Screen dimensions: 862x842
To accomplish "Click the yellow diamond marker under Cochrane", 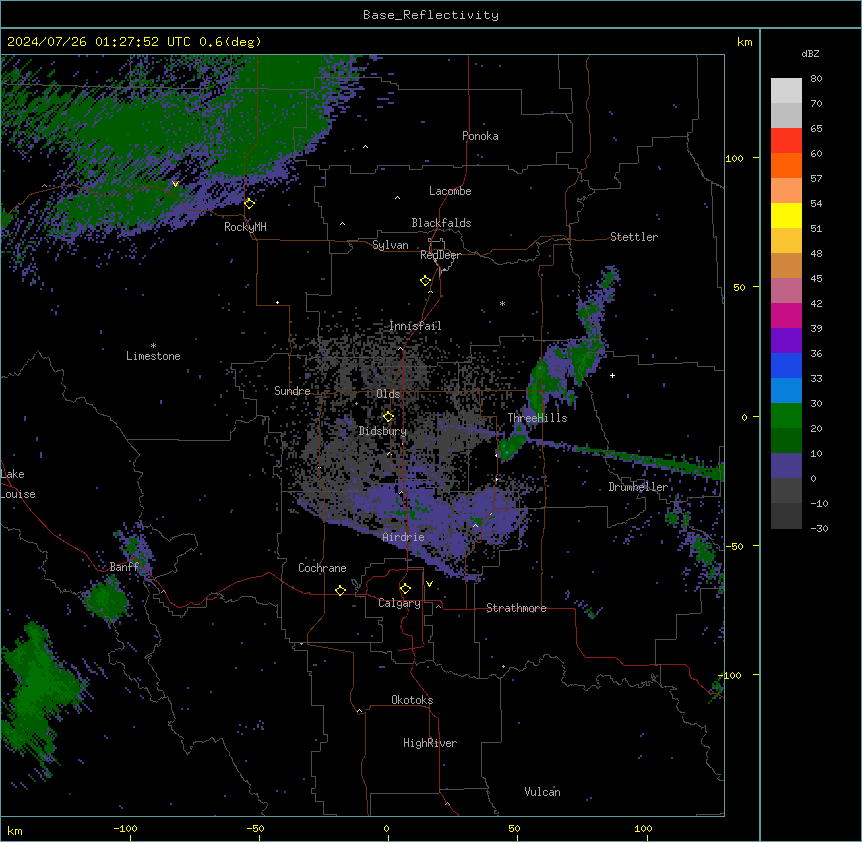I will click(x=340, y=590).
